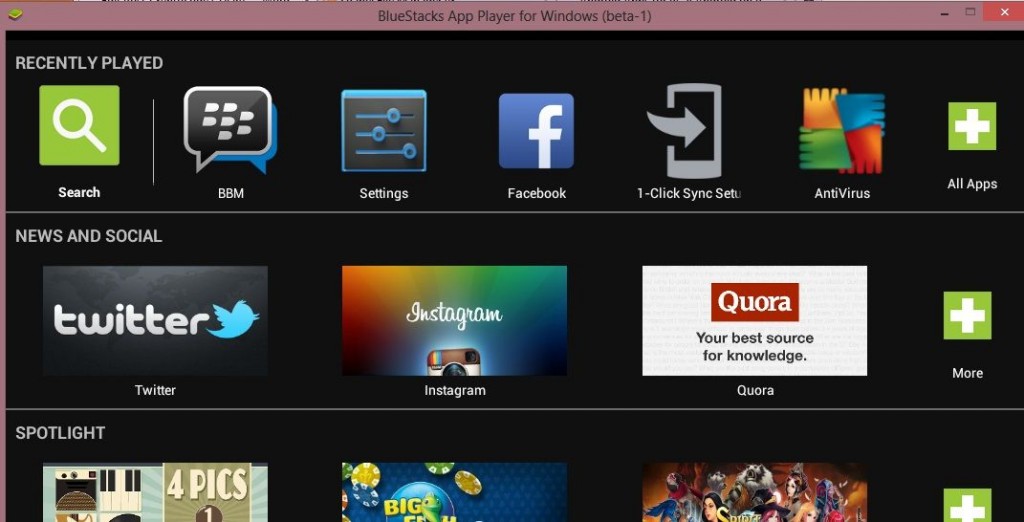Viewport: 1024px width, 522px height.
Task: Maximize the BlueStacks App Player window
Action: click(971, 13)
